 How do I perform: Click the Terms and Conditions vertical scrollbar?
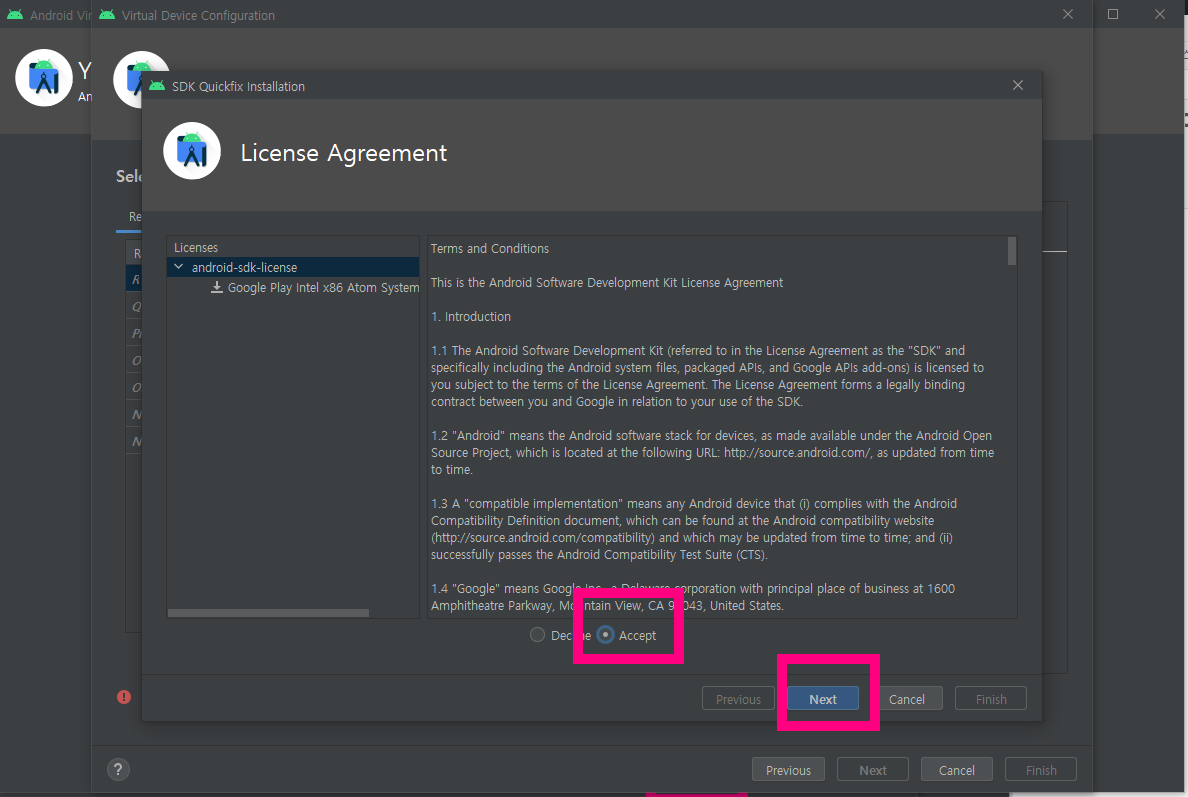pos(1011,252)
